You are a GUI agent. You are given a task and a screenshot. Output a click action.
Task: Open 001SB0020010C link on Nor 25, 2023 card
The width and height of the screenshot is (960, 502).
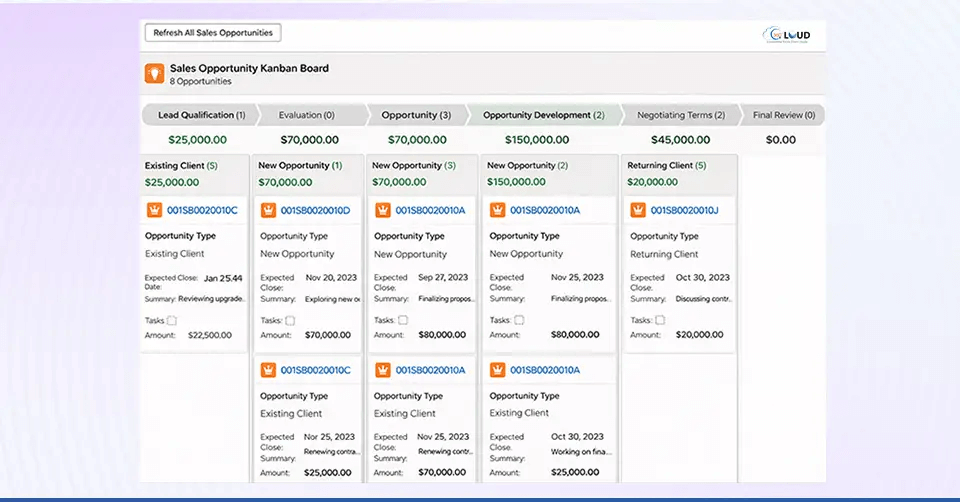pos(316,370)
